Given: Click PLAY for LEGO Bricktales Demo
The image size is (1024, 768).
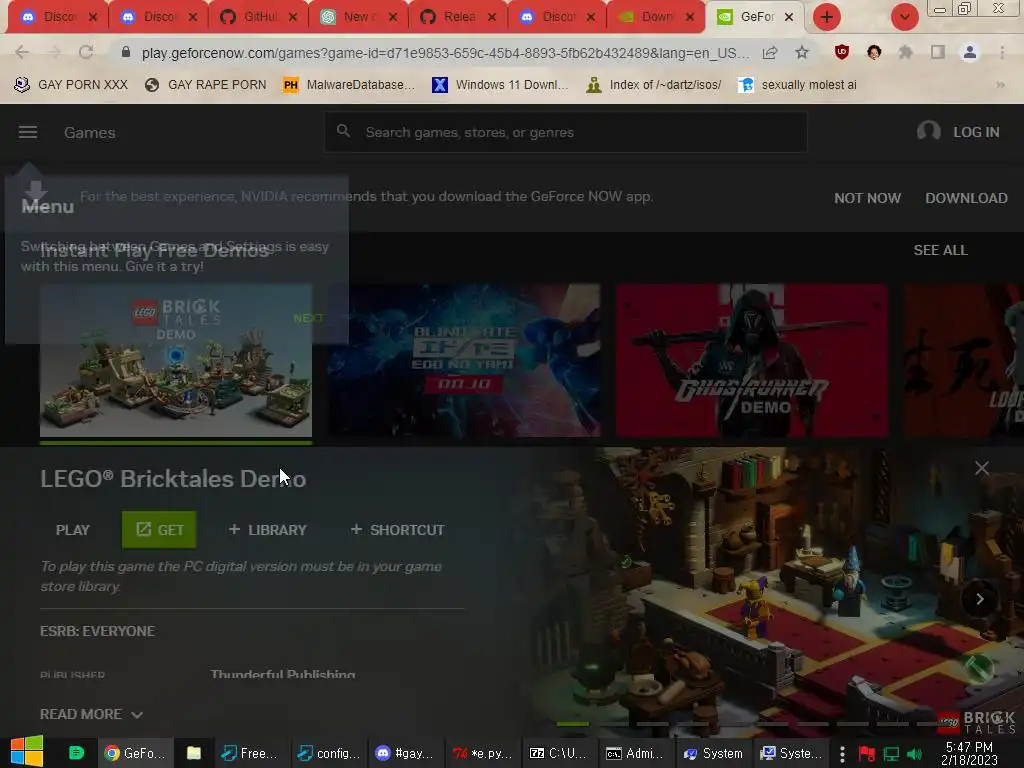Looking at the screenshot, I should click(72, 530).
